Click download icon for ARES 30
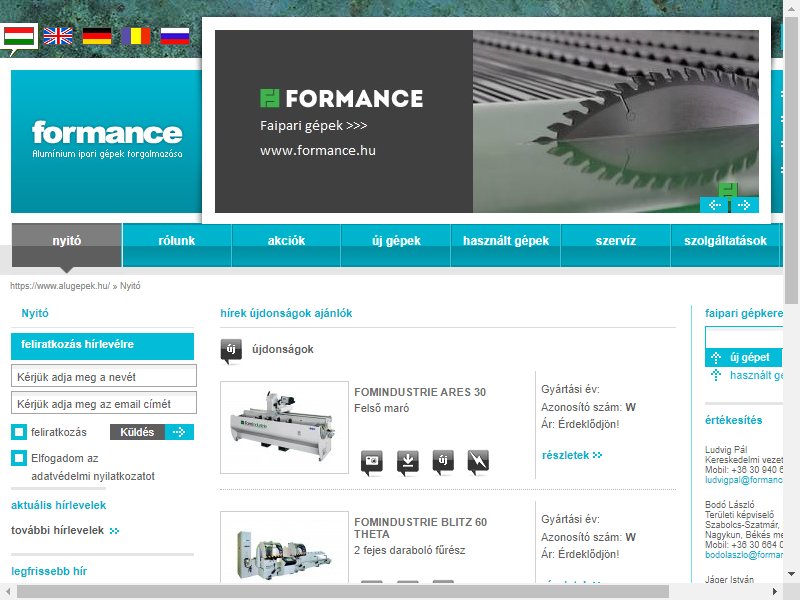The image size is (800, 600). coord(408,462)
